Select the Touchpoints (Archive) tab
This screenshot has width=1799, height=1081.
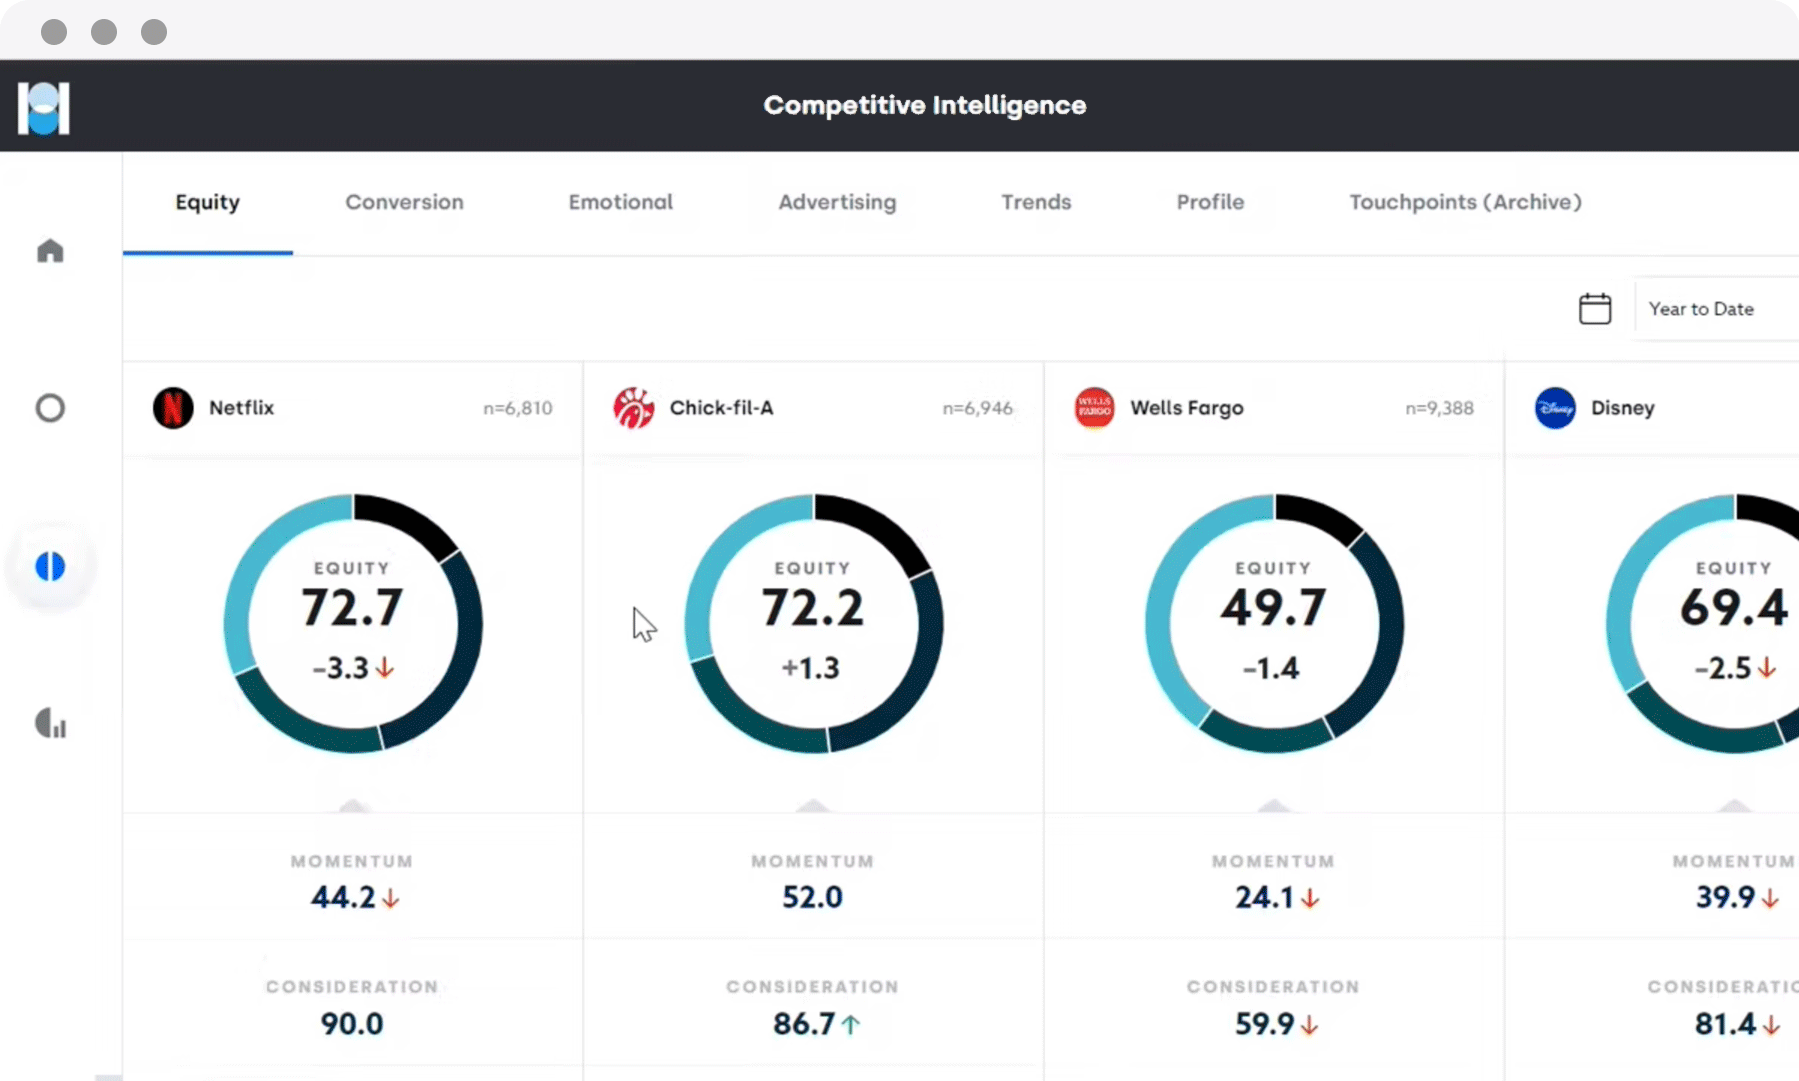1465,202
